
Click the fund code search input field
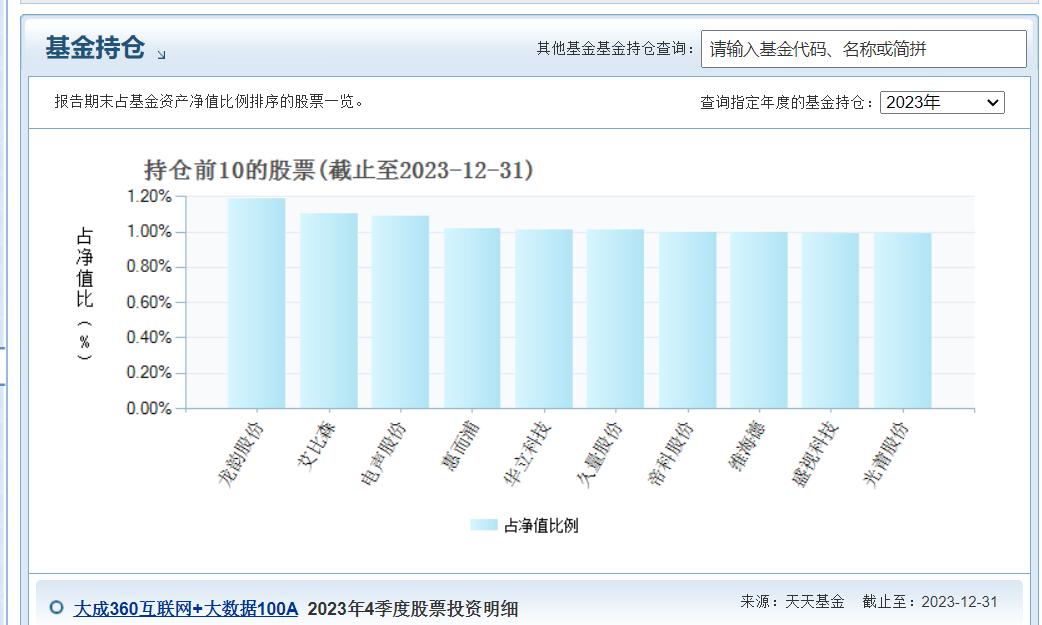(863, 49)
